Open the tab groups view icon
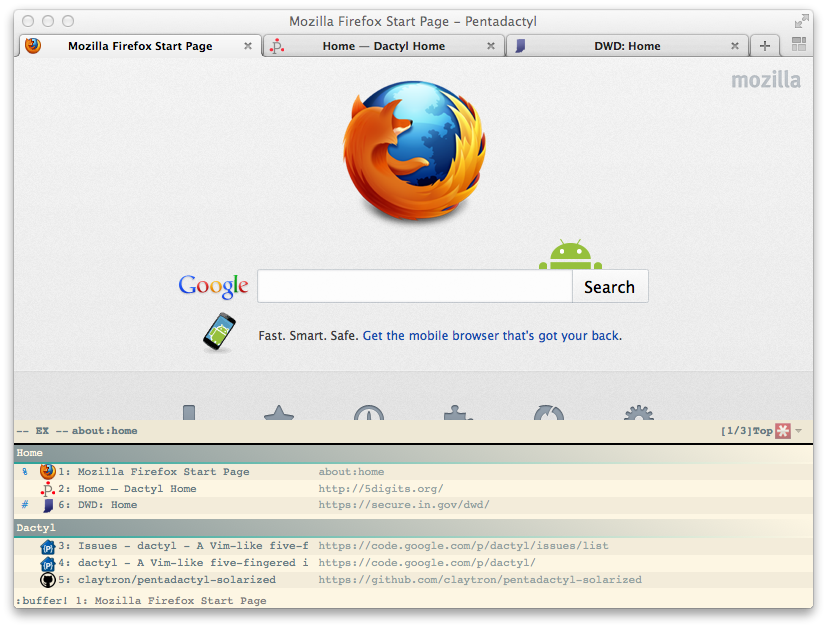Screen dimensions: 827x628 (x=799, y=44)
